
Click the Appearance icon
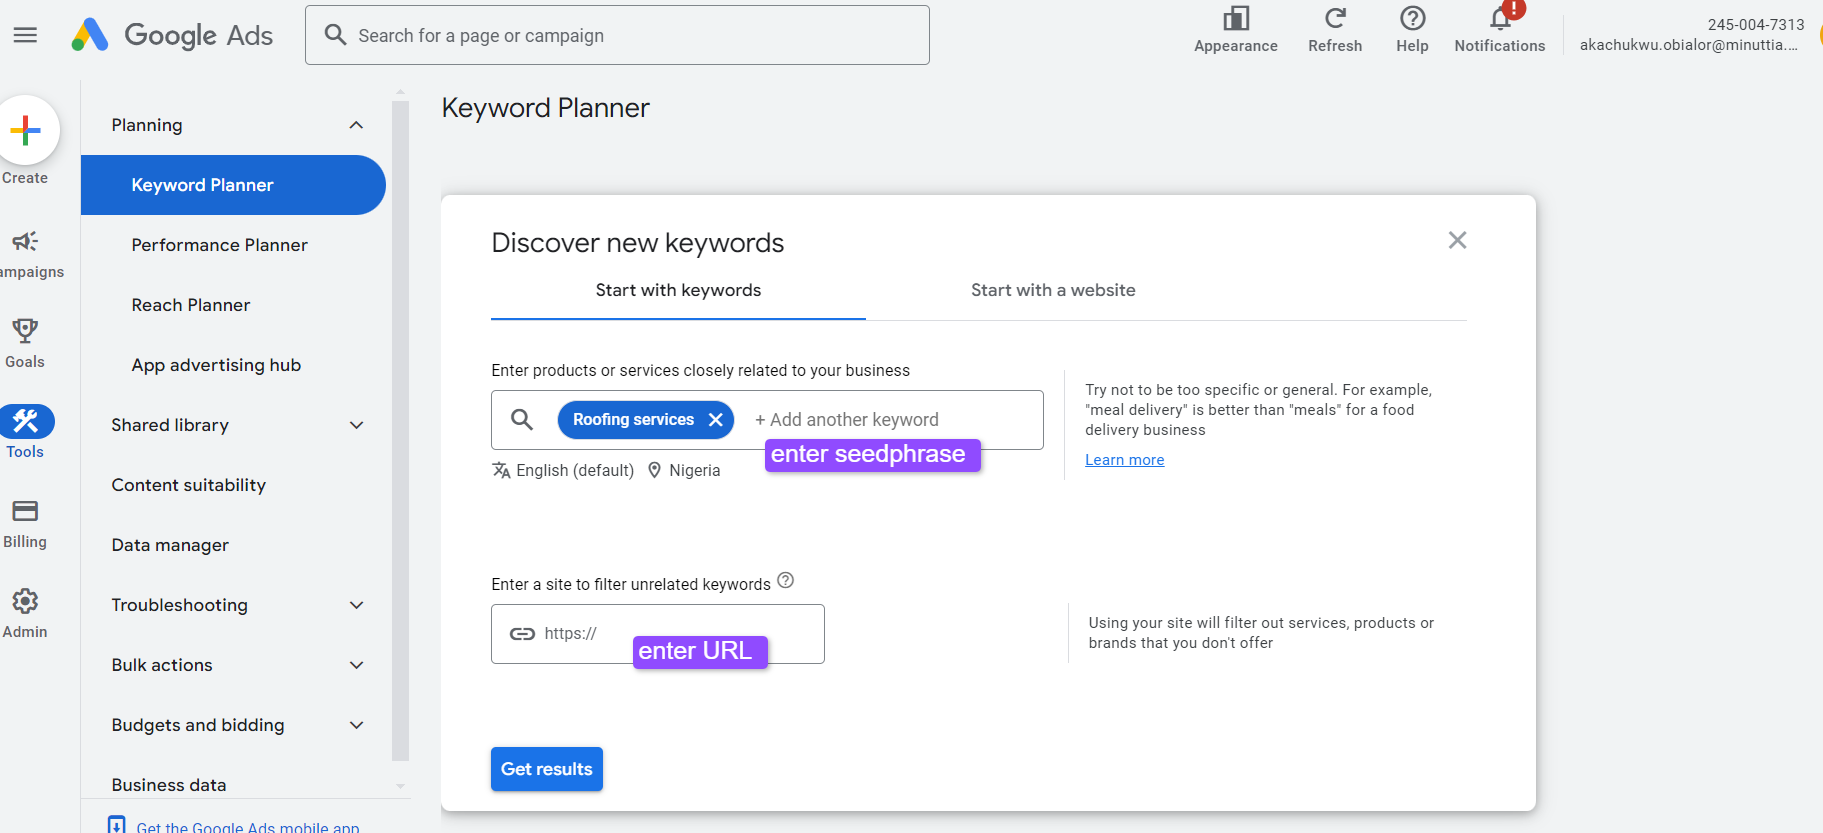1236,19
